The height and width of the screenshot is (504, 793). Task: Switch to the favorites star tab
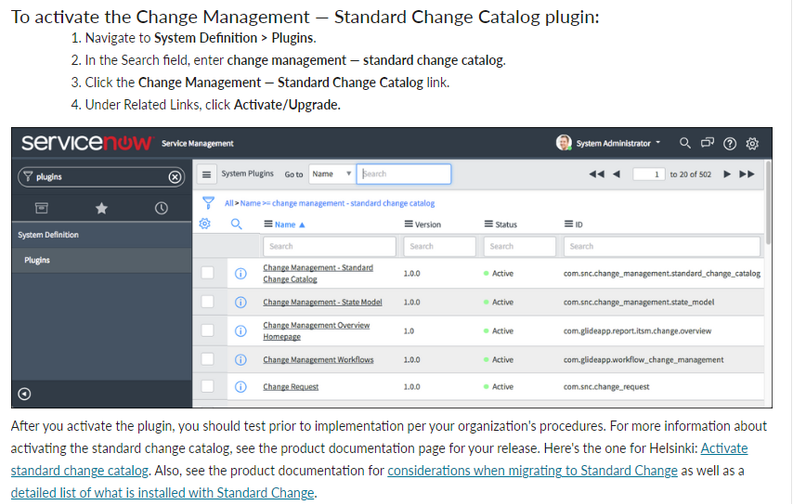click(x=102, y=208)
